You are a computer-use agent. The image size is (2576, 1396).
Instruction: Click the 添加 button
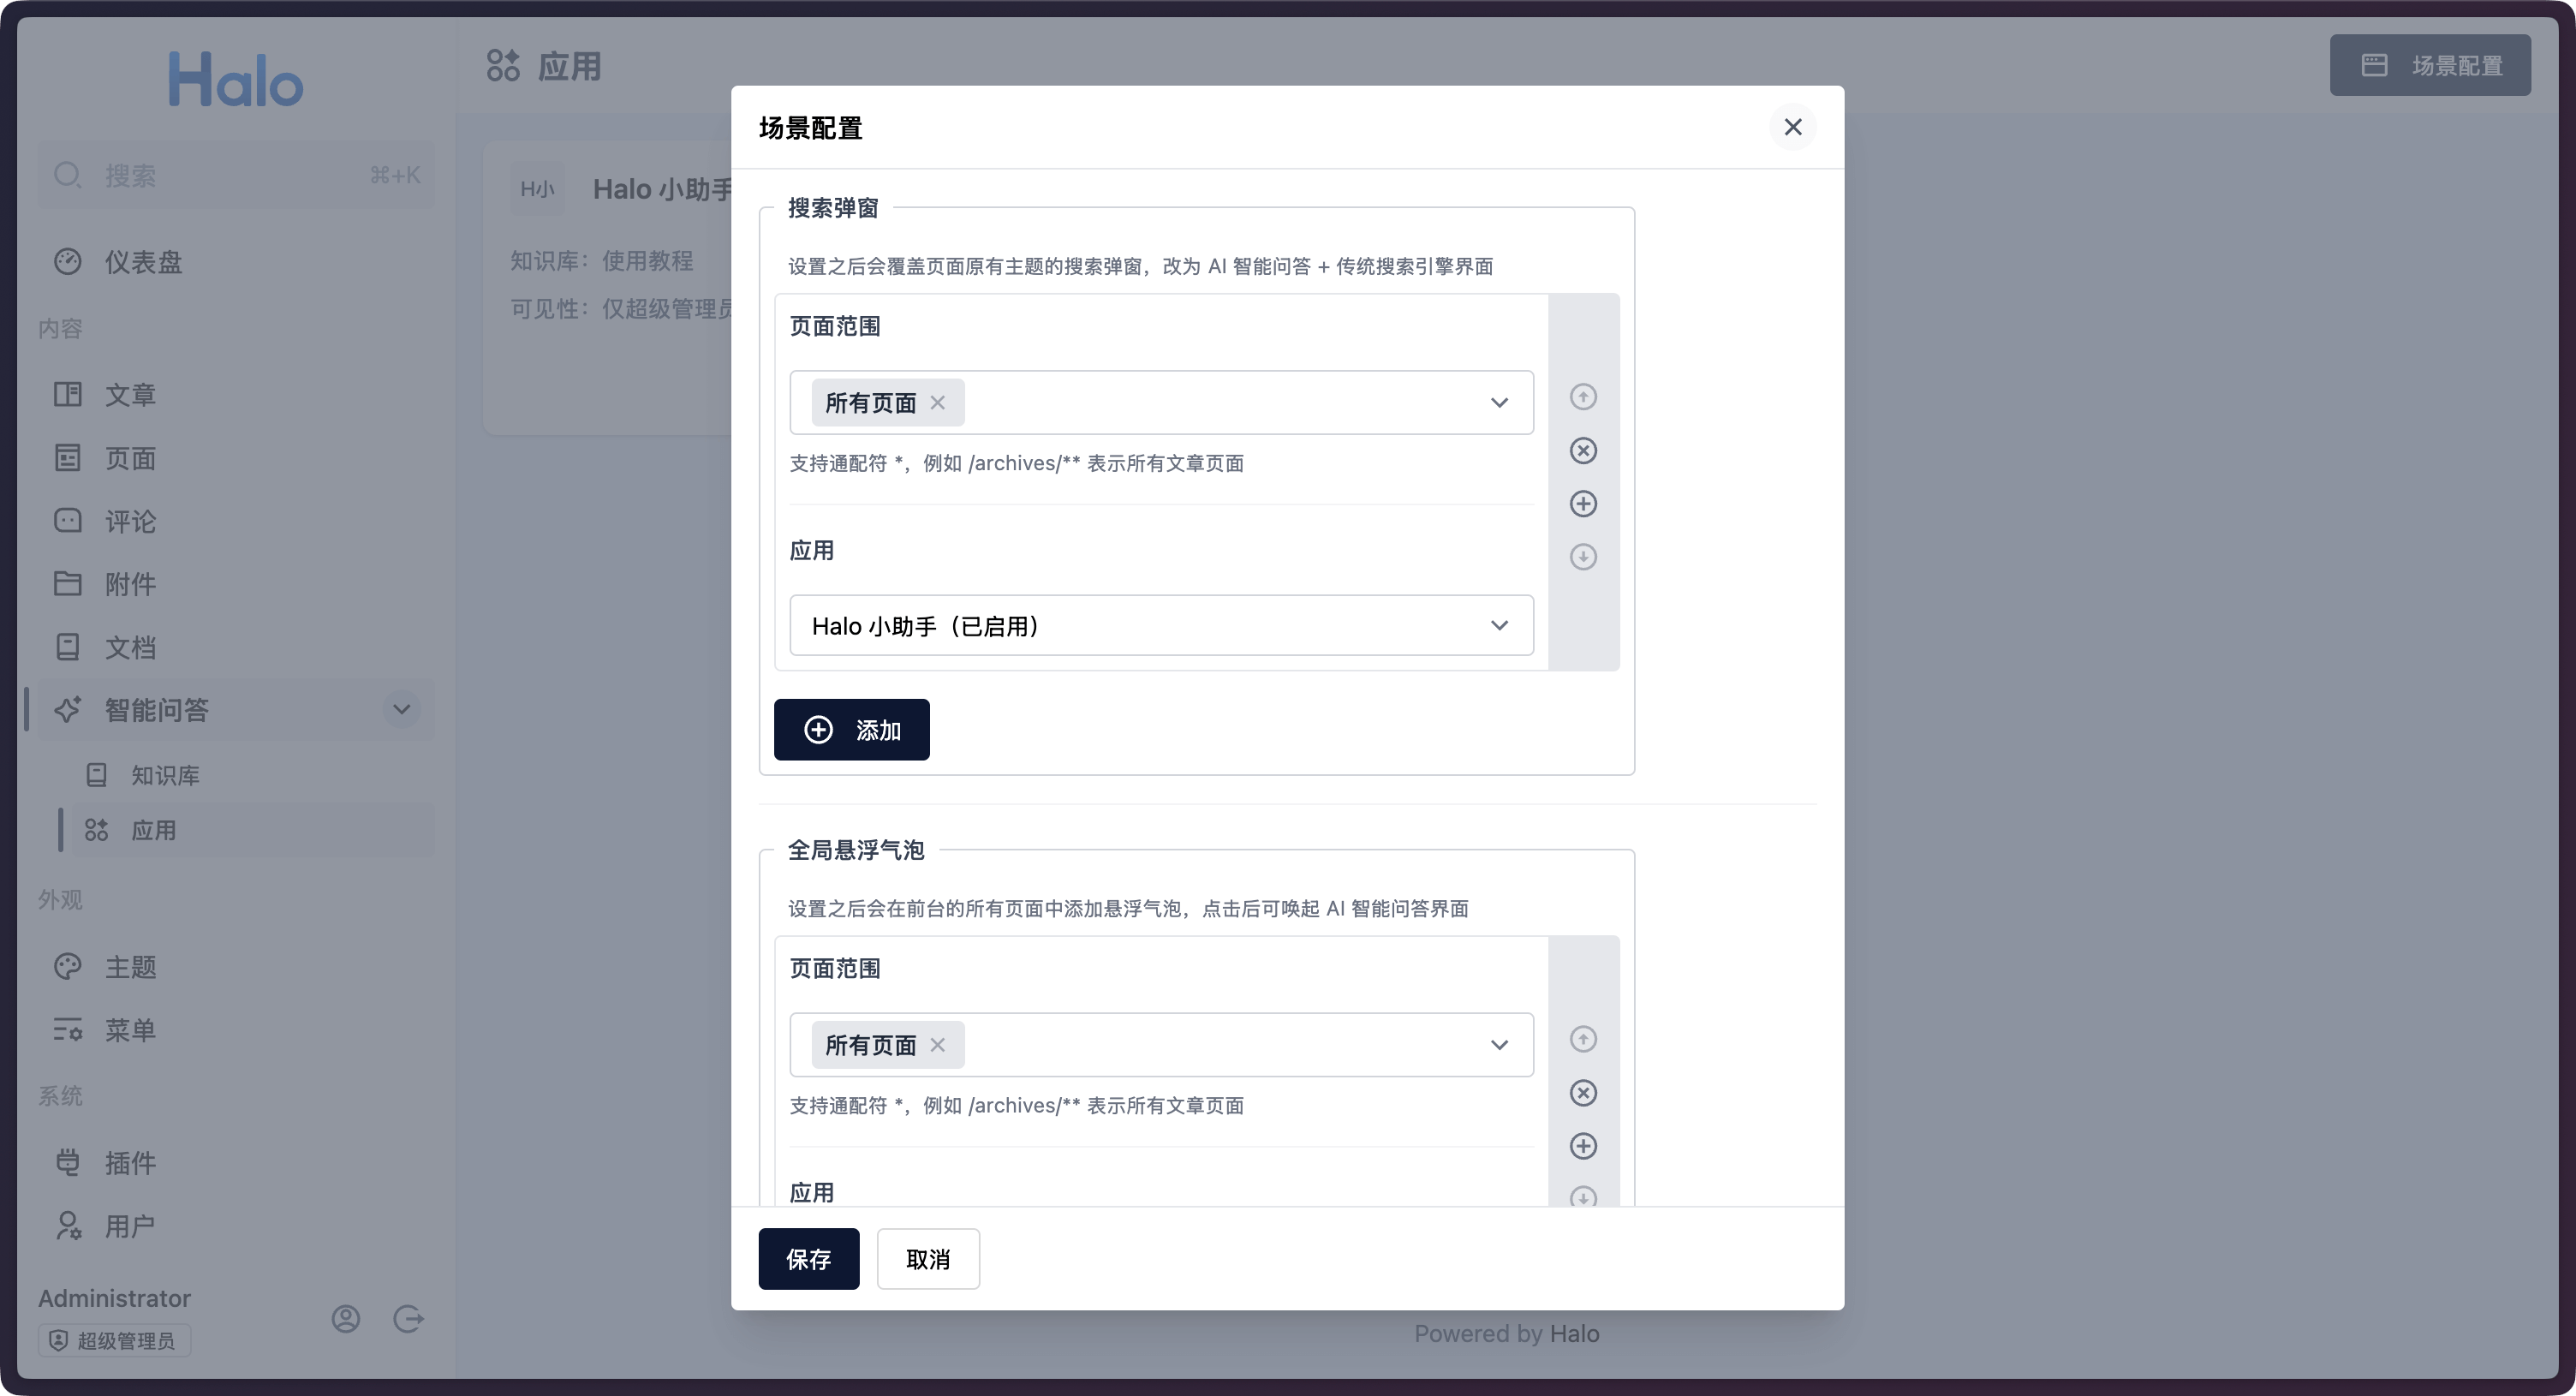click(x=851, y=729)
